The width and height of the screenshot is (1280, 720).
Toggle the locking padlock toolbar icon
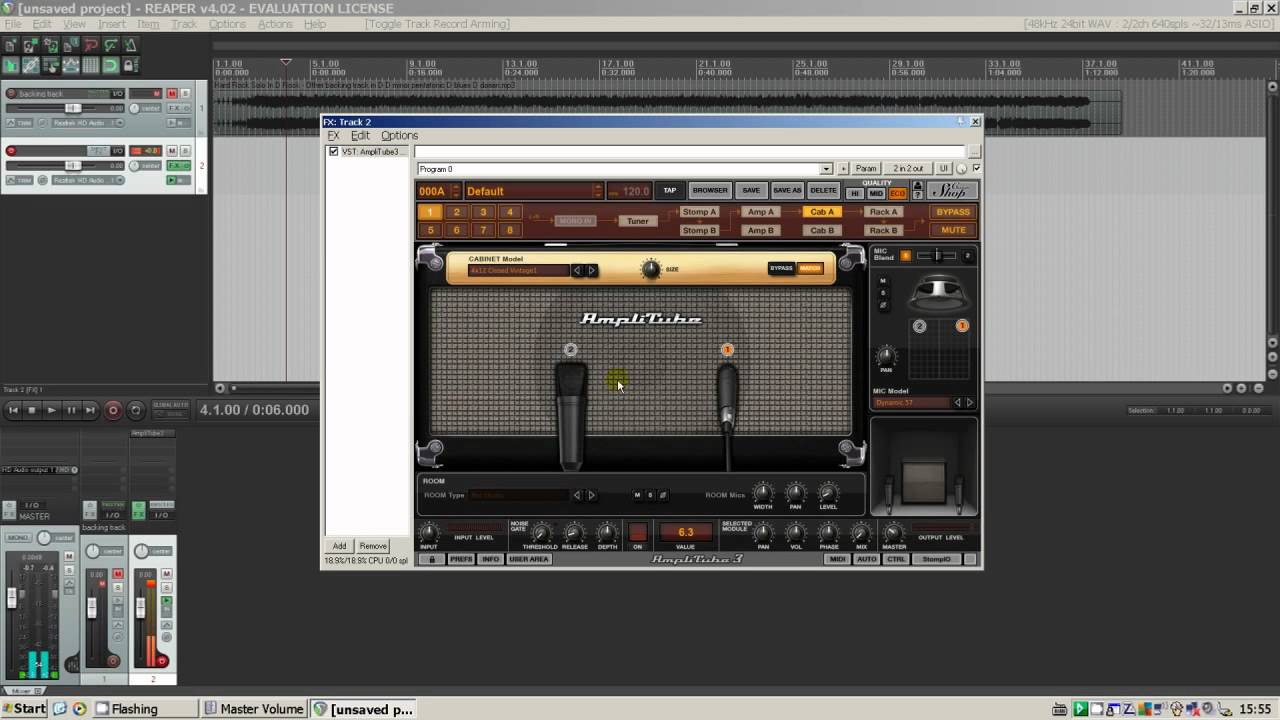tap(131, 66)
